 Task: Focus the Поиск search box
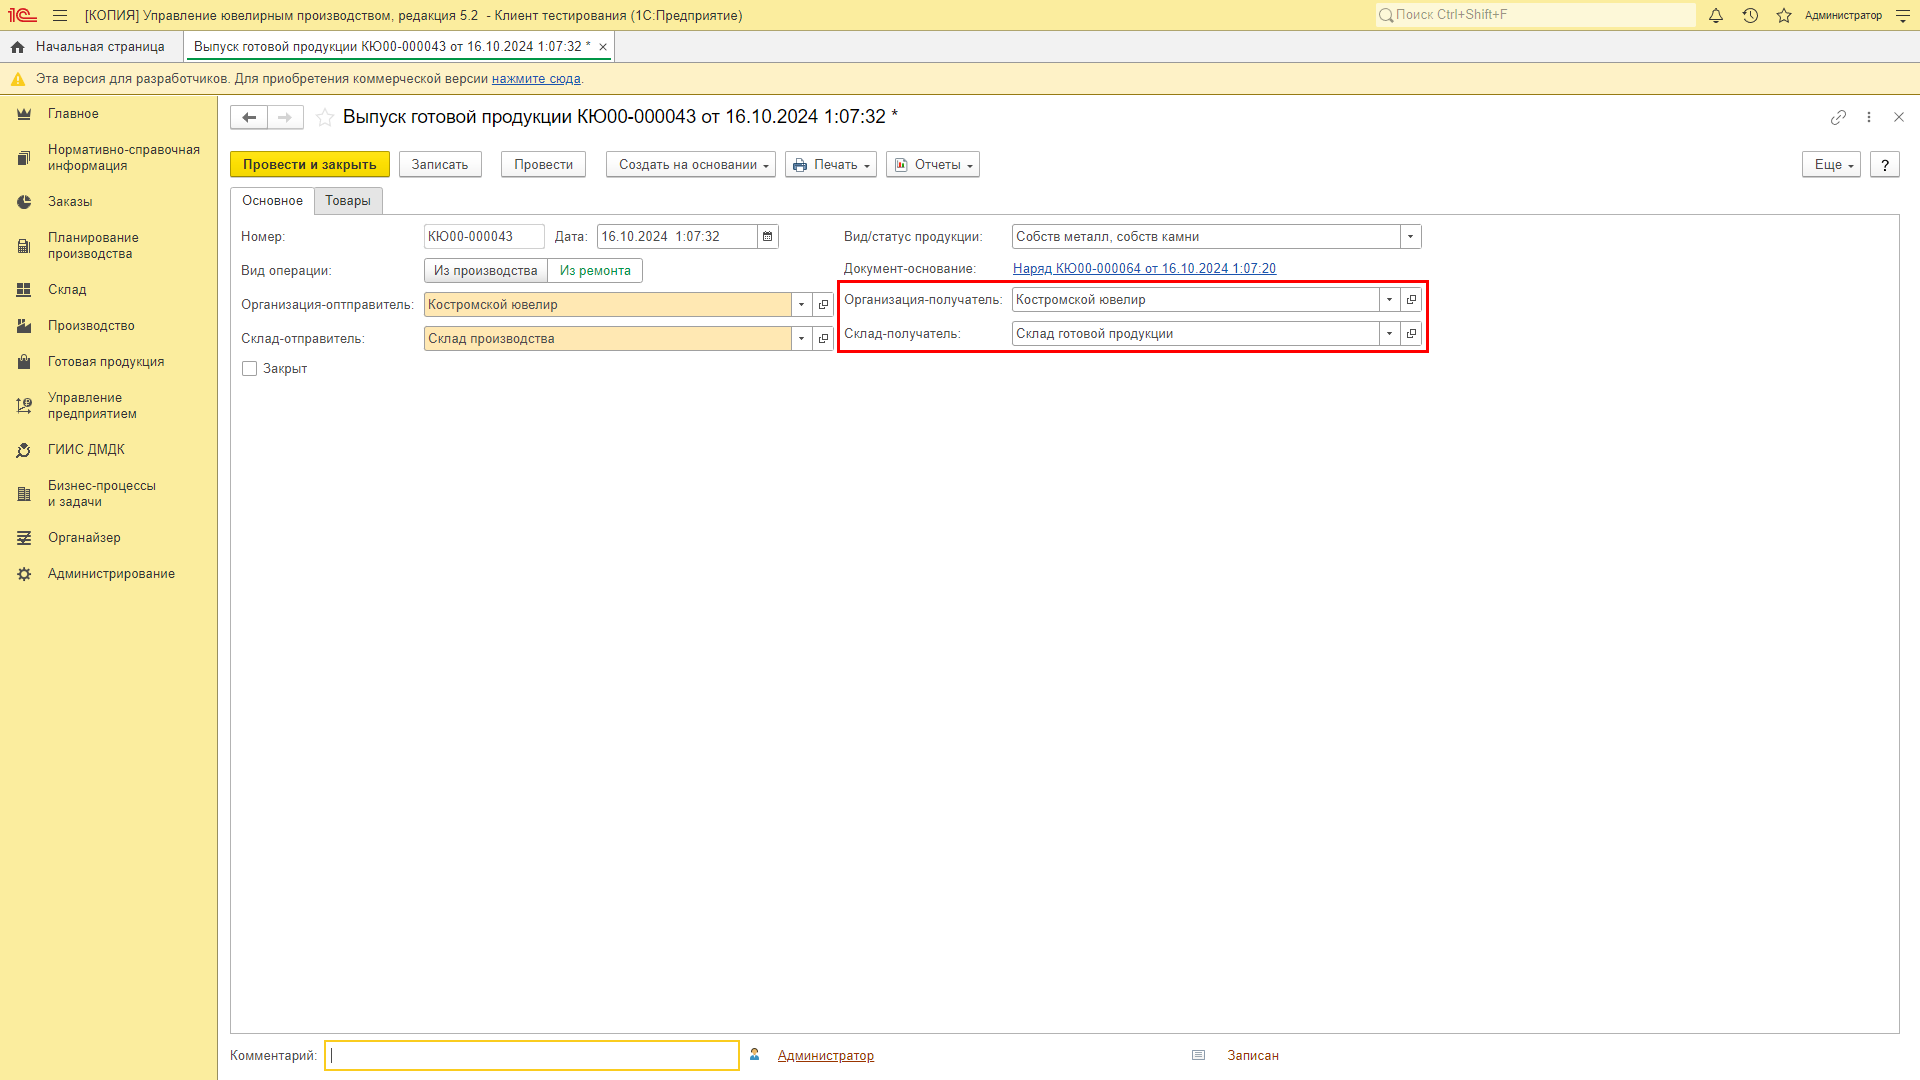[x=1535, y=15]
